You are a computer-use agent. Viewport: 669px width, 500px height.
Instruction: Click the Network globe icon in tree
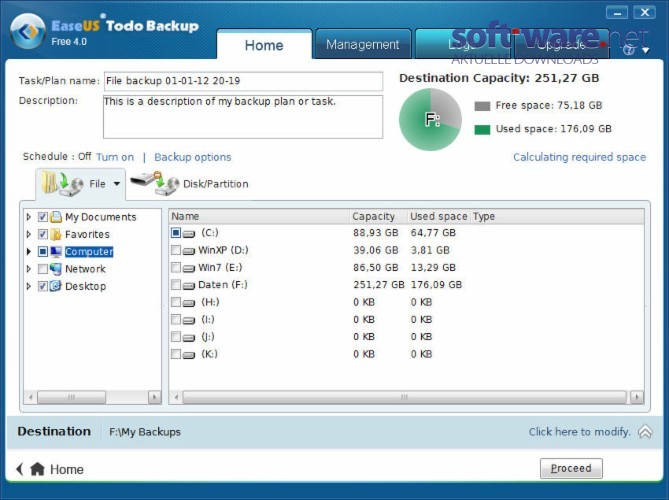[56, 269]
